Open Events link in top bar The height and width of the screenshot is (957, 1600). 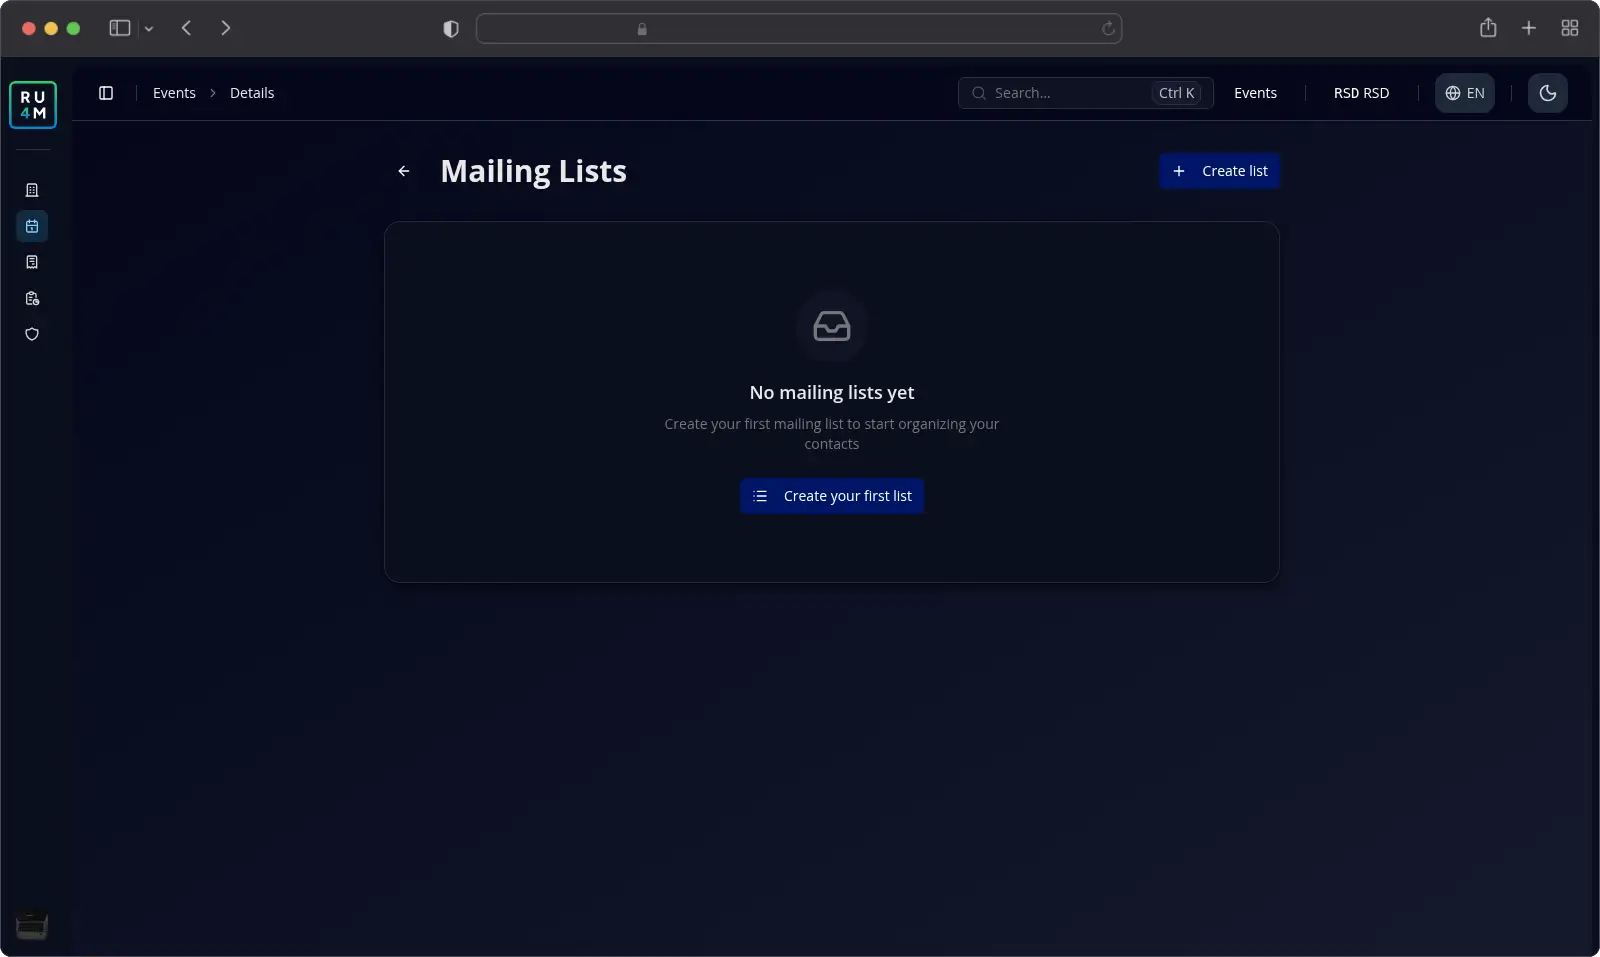(x=1255, y=93)
